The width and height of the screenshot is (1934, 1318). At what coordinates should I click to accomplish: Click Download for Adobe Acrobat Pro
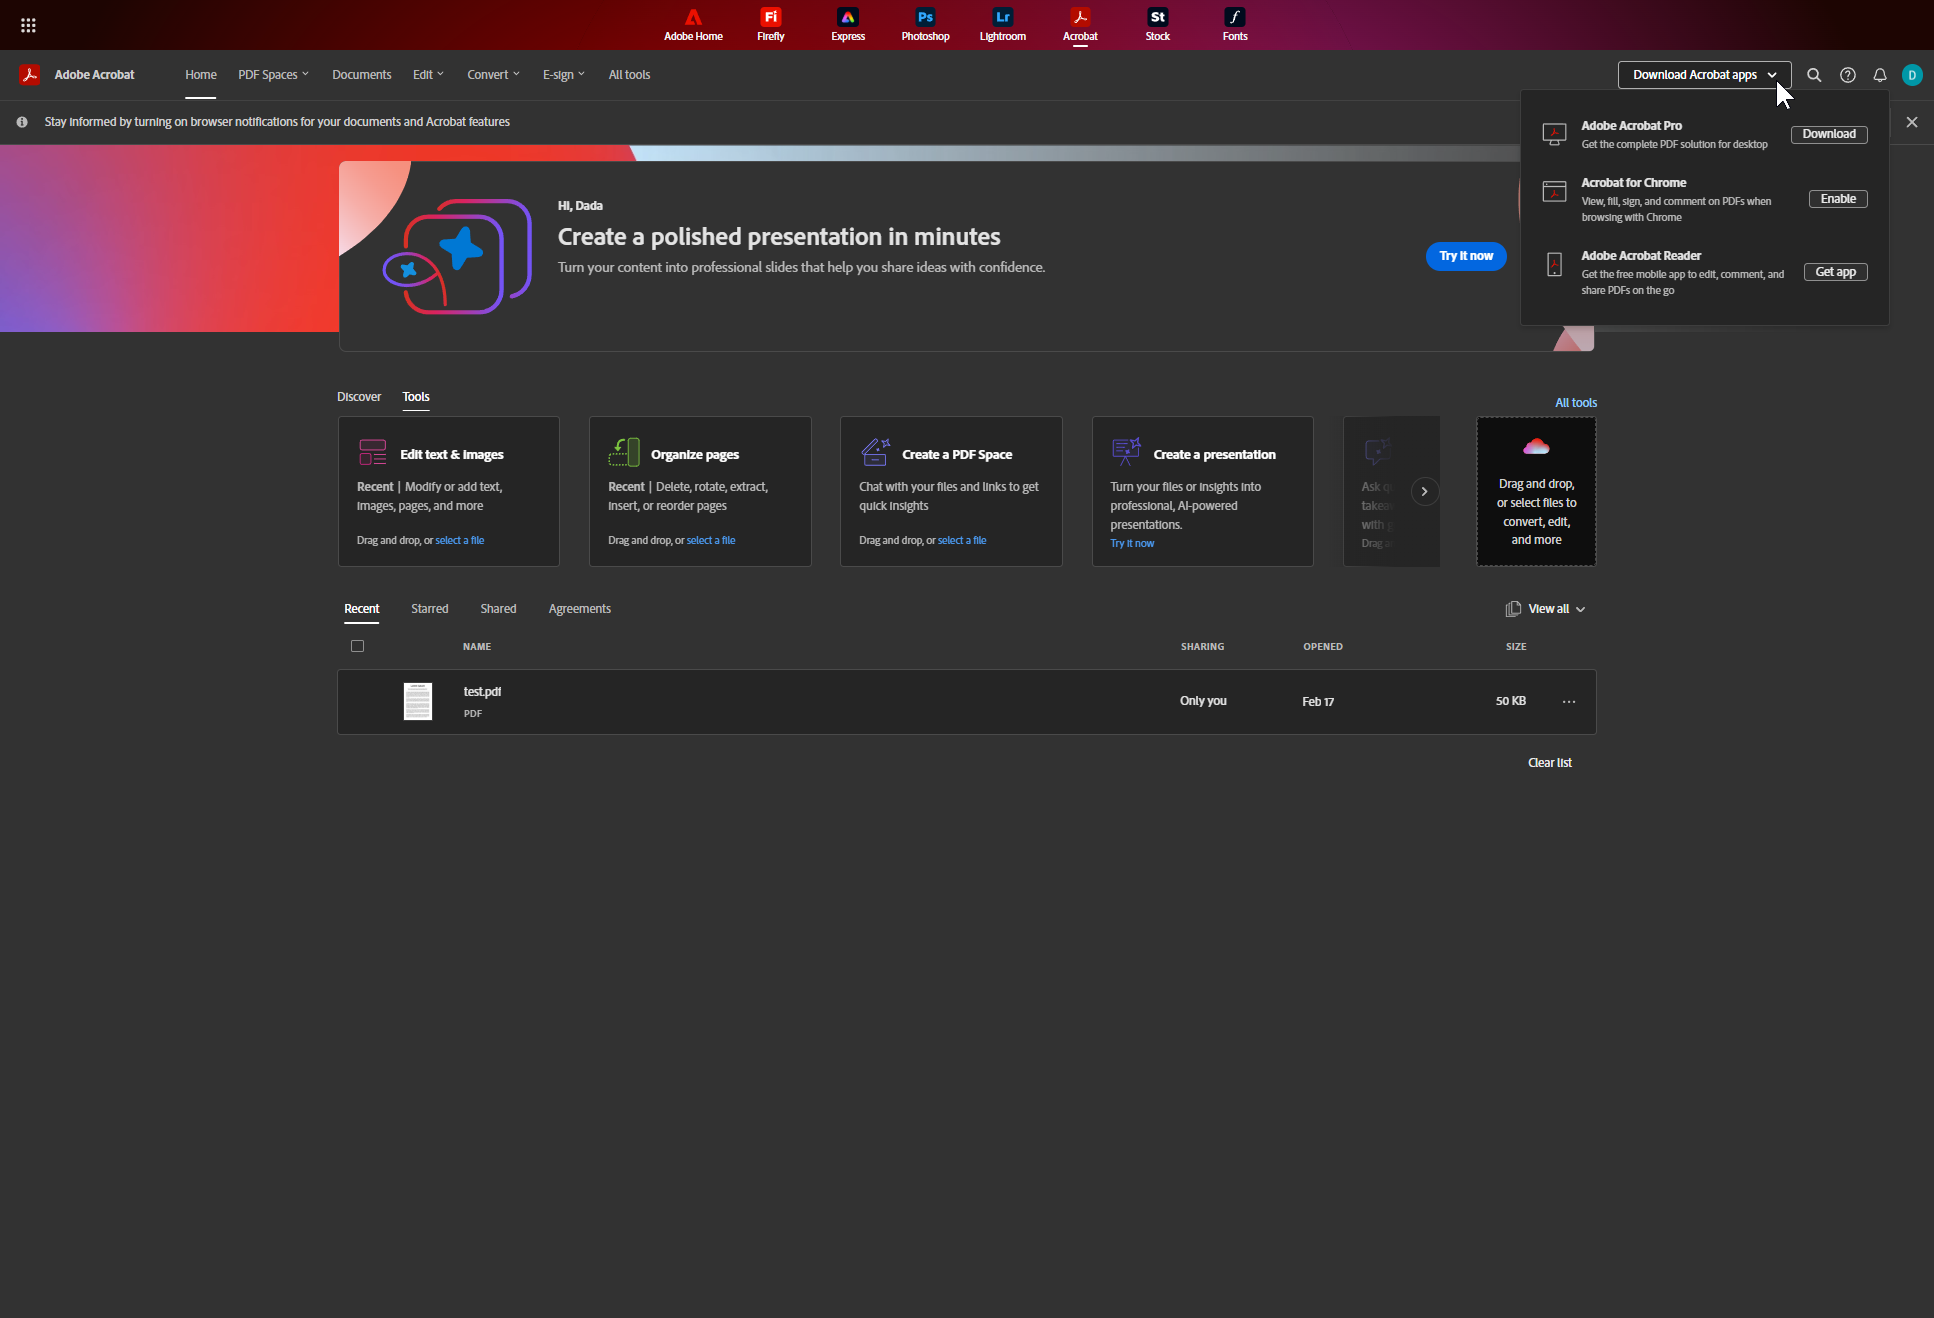pyautogui.click(x=1828, y=134)
